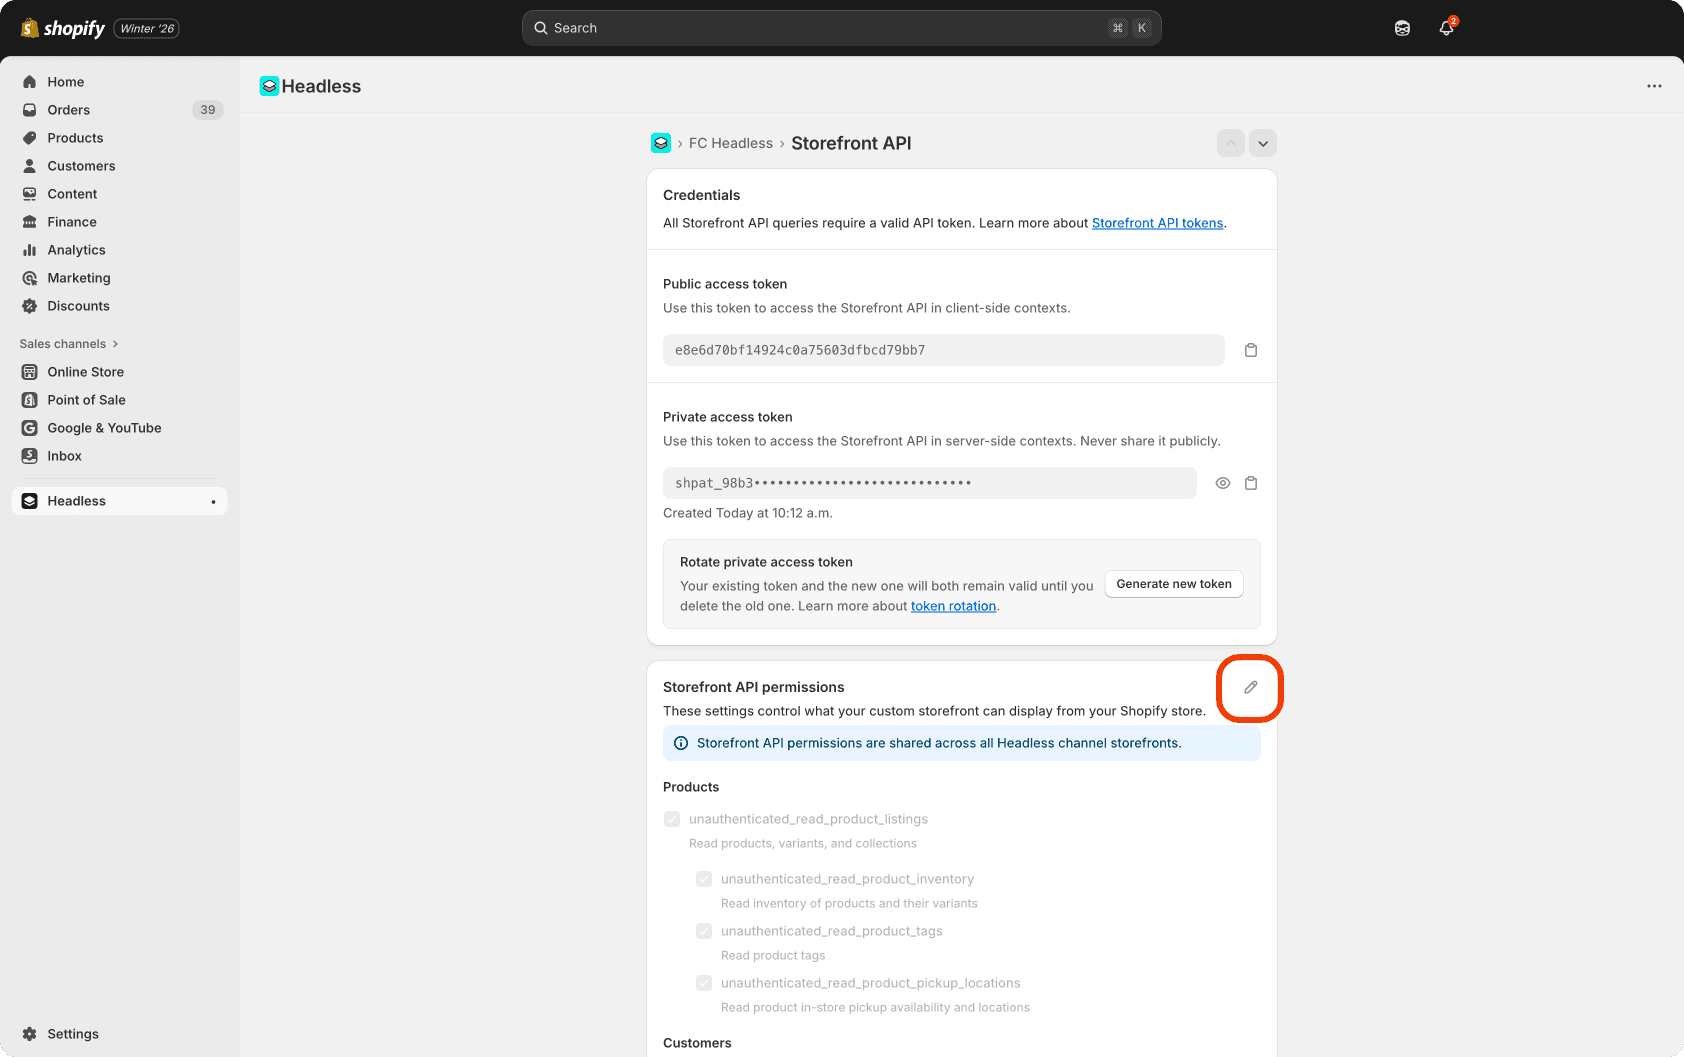Click 'Created Today at 10:12 a.m.' text
1684x1057 pixels.
[747, 513]
